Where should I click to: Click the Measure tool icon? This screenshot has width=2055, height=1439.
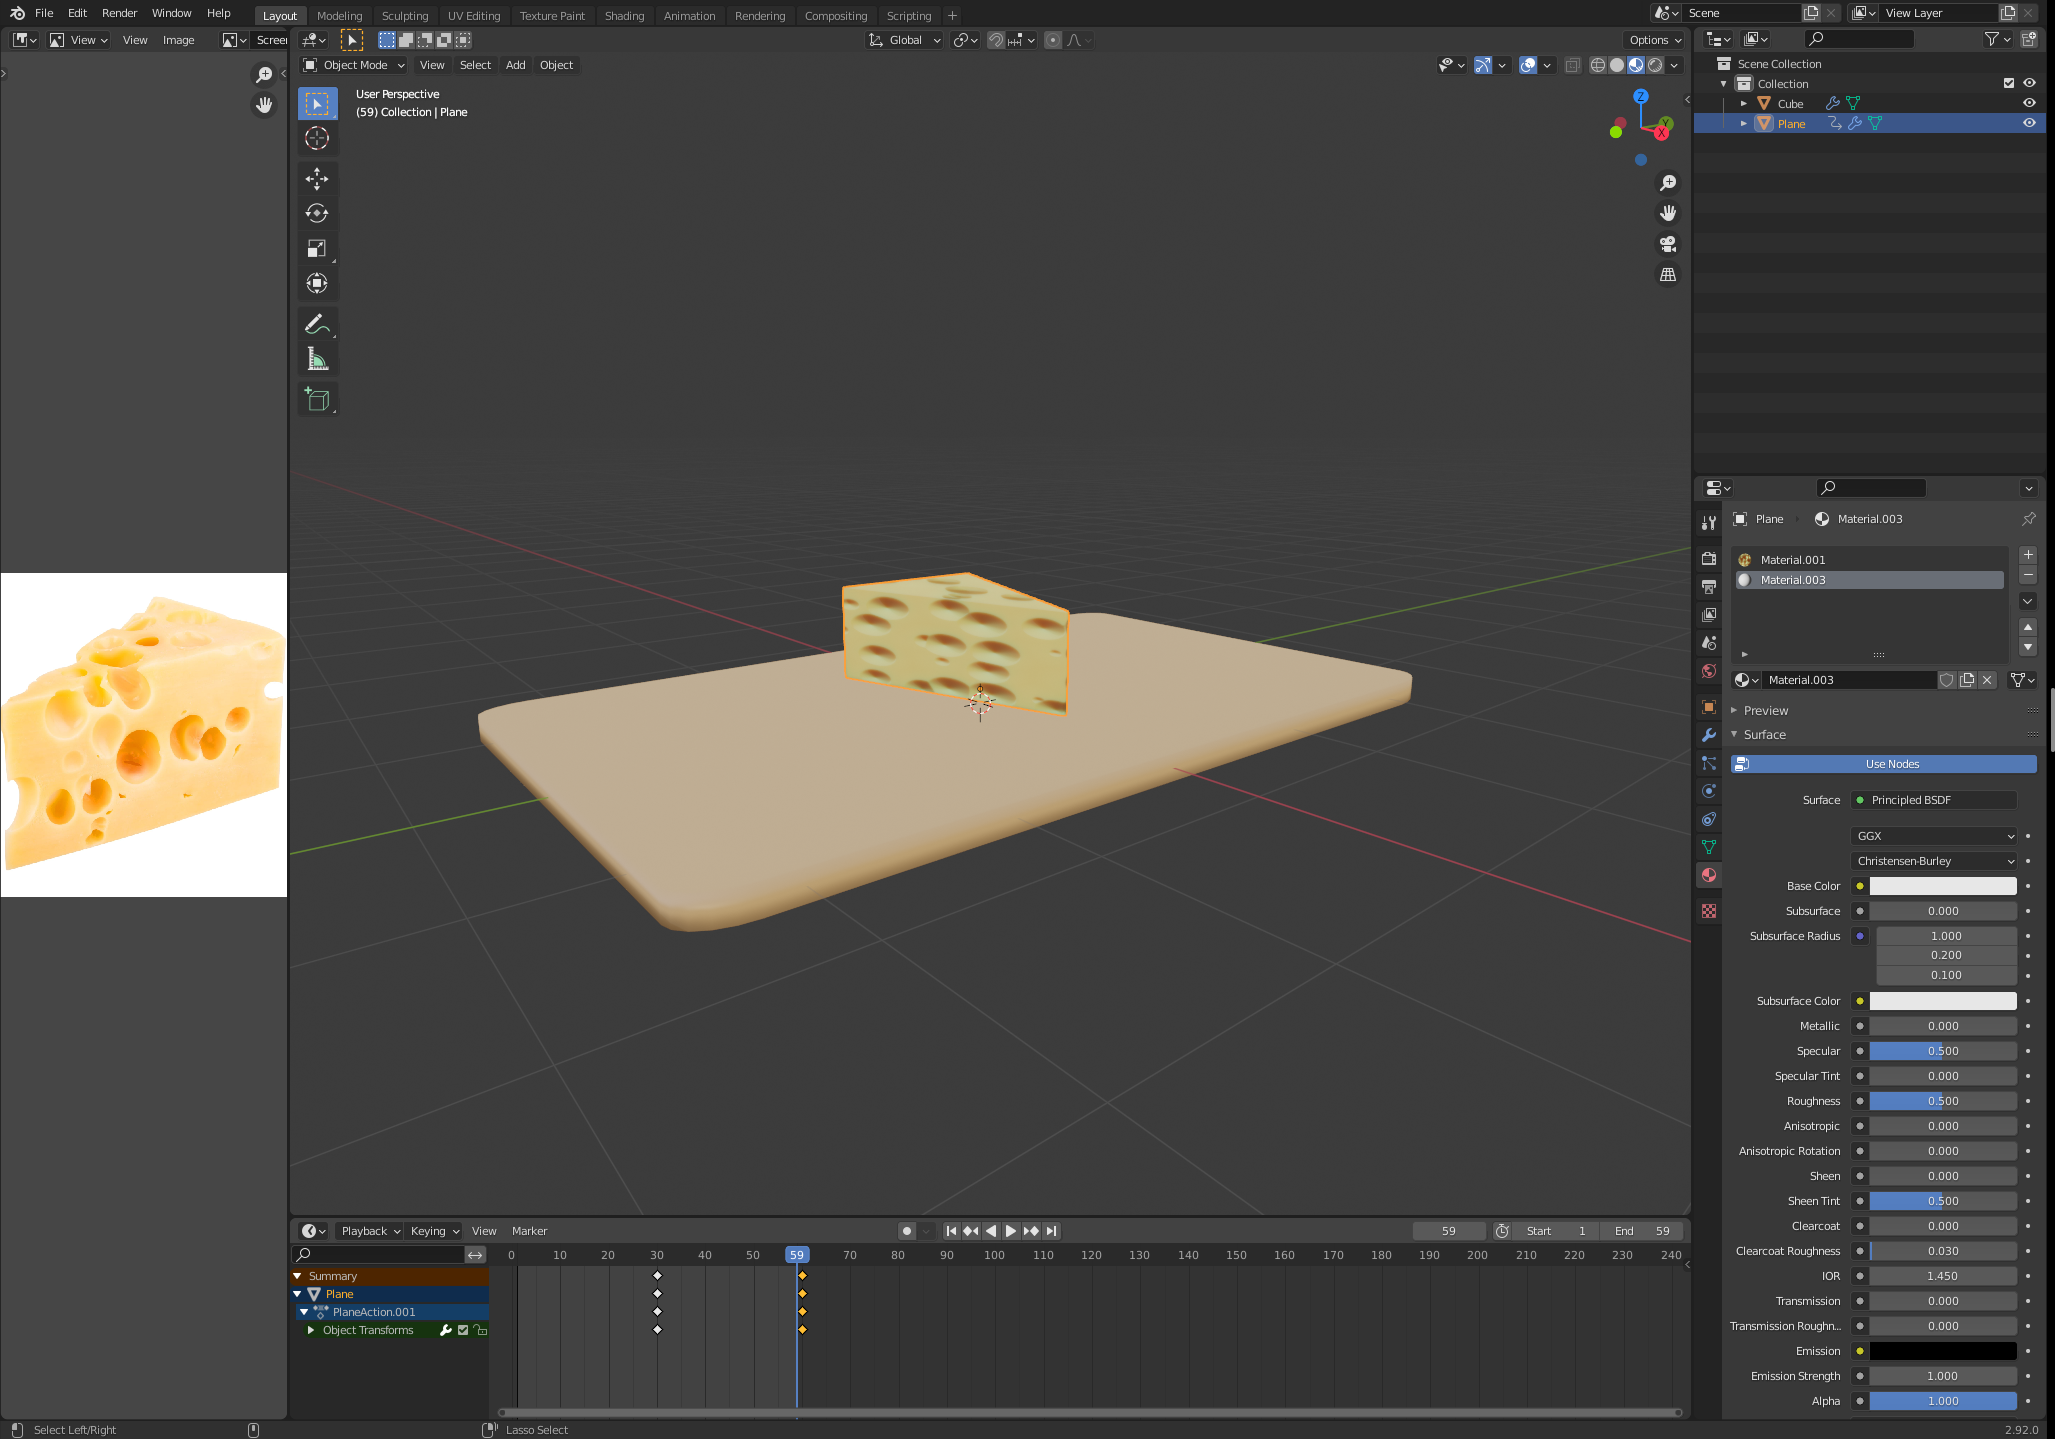(x=317, y=359)
